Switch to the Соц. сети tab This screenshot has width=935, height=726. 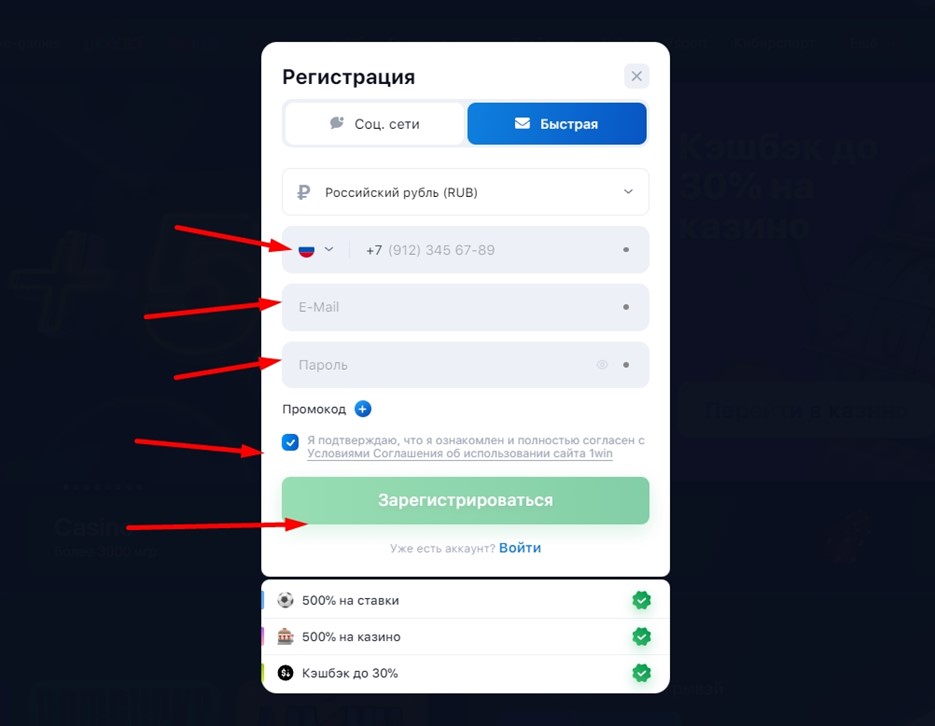(375, 124)
